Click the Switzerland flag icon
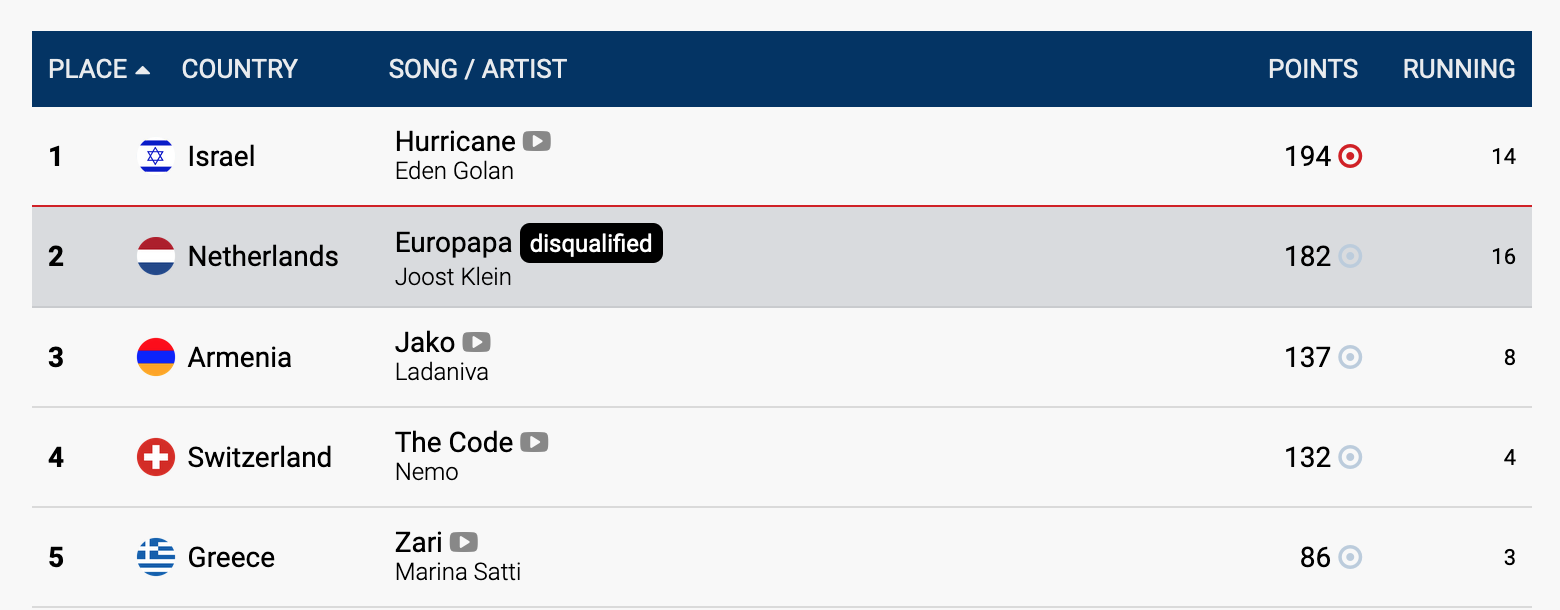 coord(156,457)
